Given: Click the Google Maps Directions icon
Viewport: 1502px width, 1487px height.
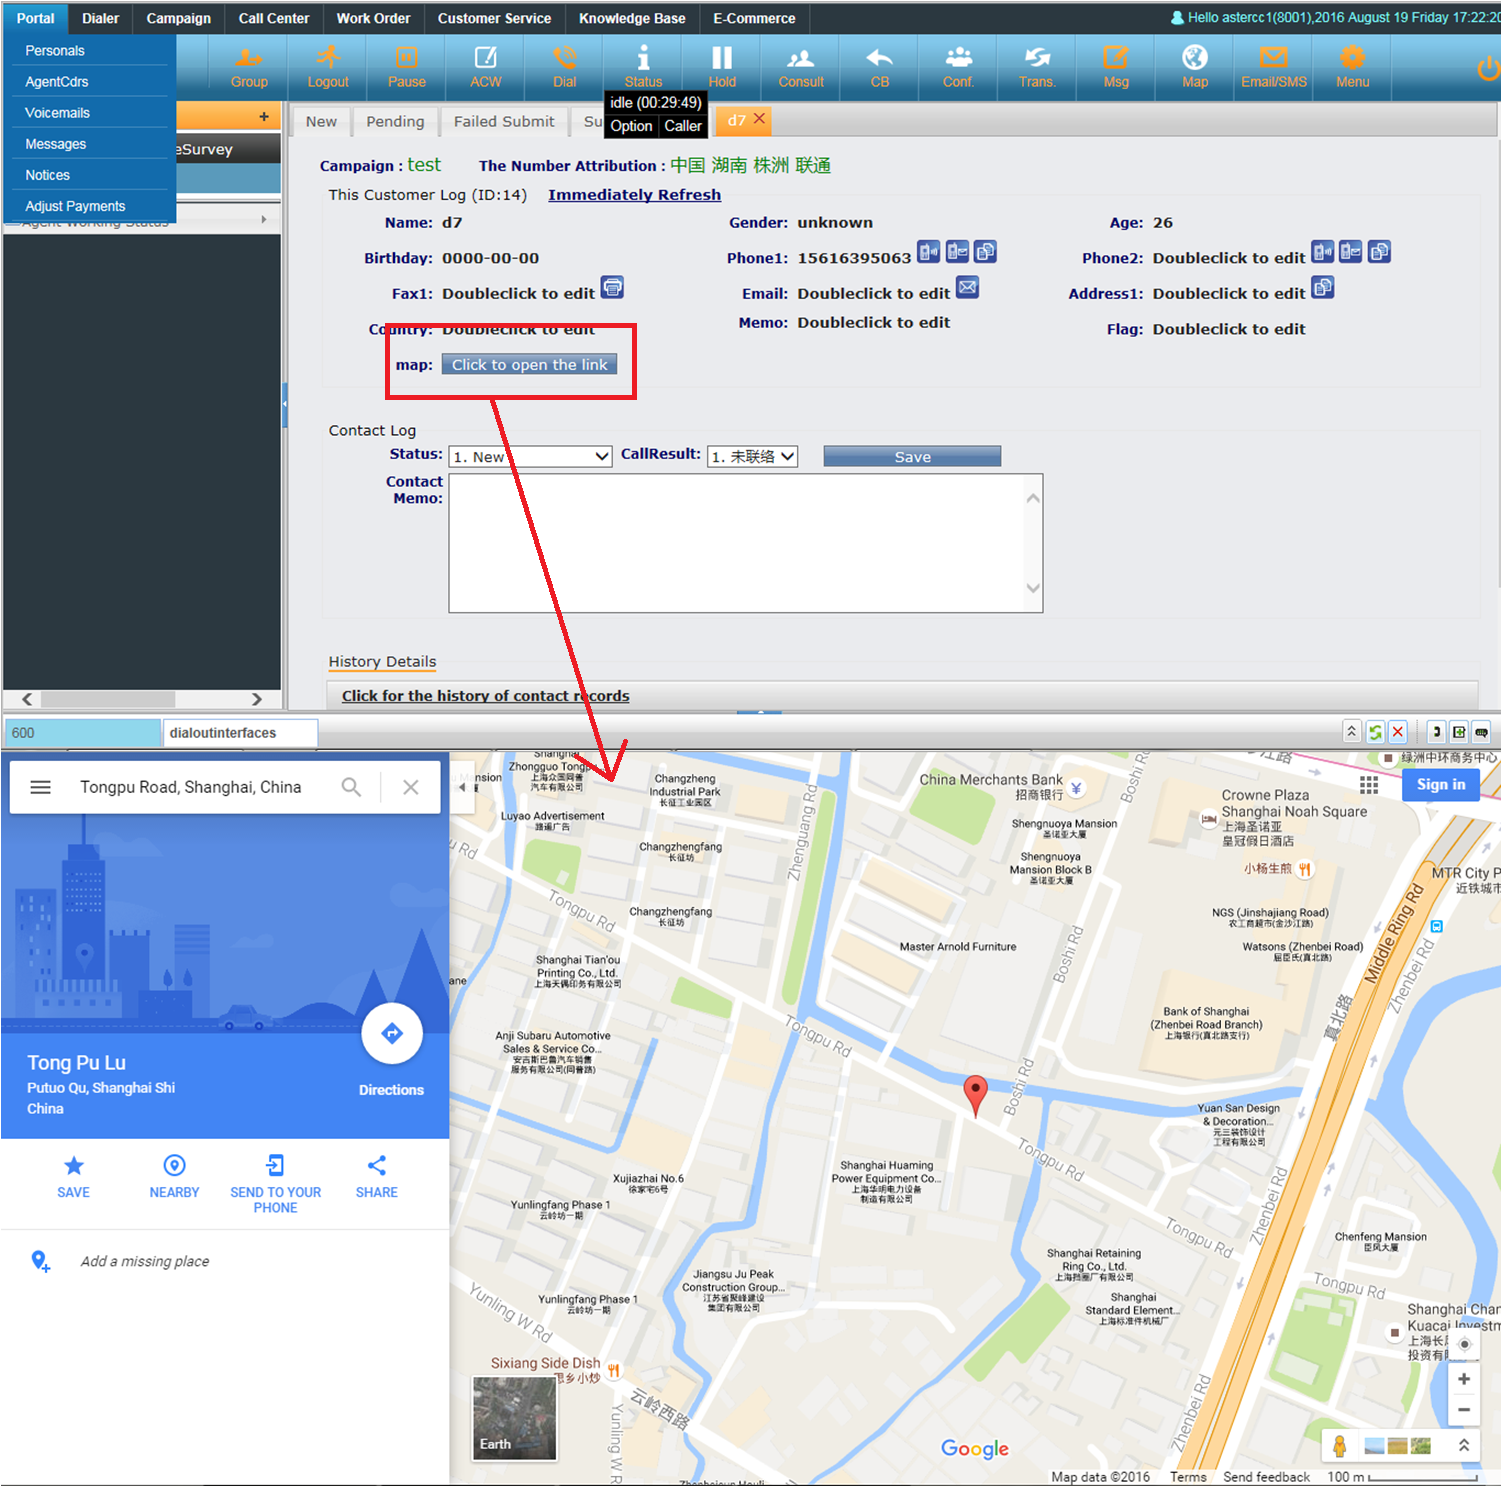Looking at the screenshot, I should [392, 1033].
